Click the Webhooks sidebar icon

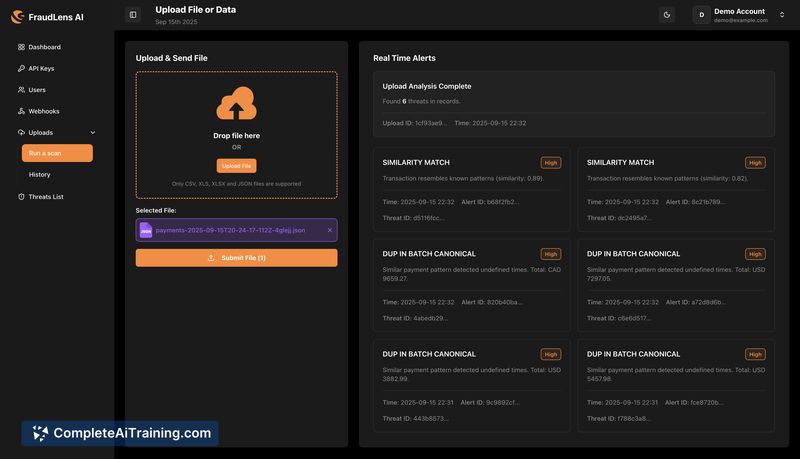21,111
